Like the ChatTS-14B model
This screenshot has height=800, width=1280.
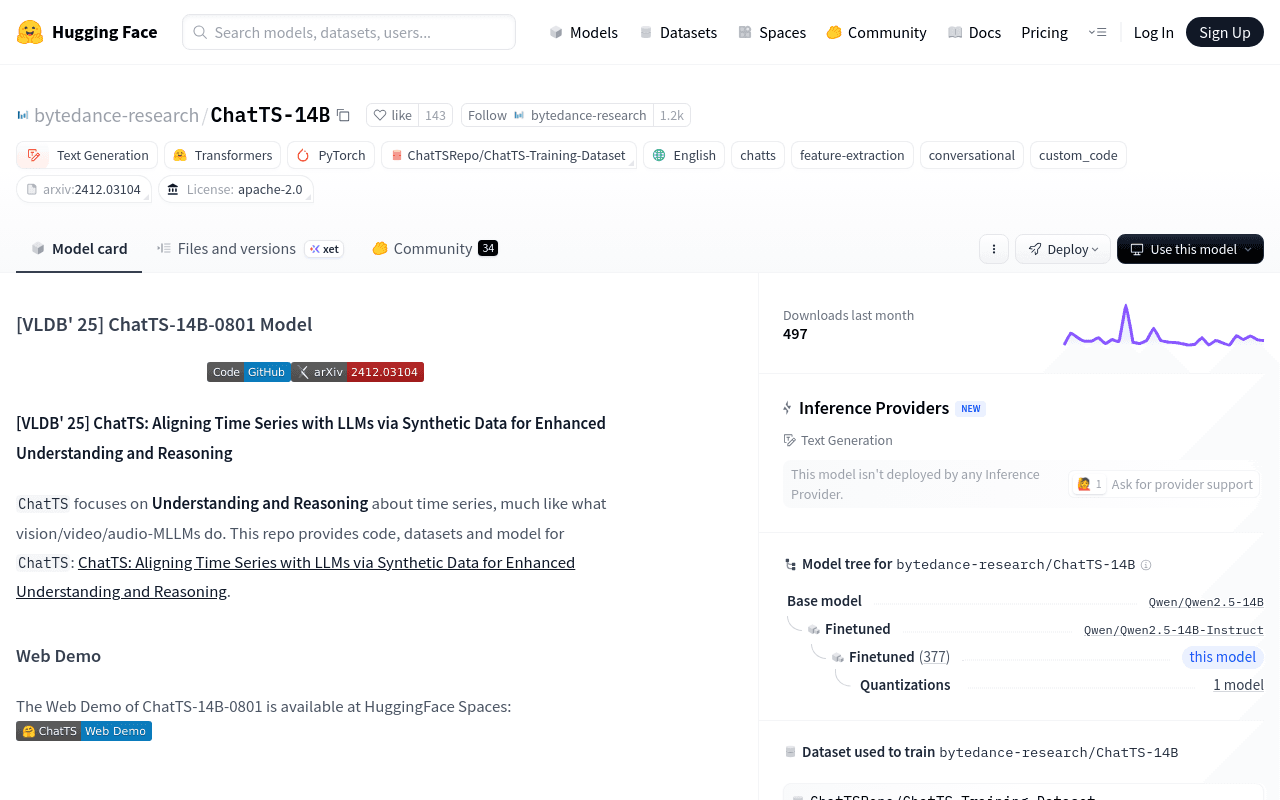pos(392,115)
